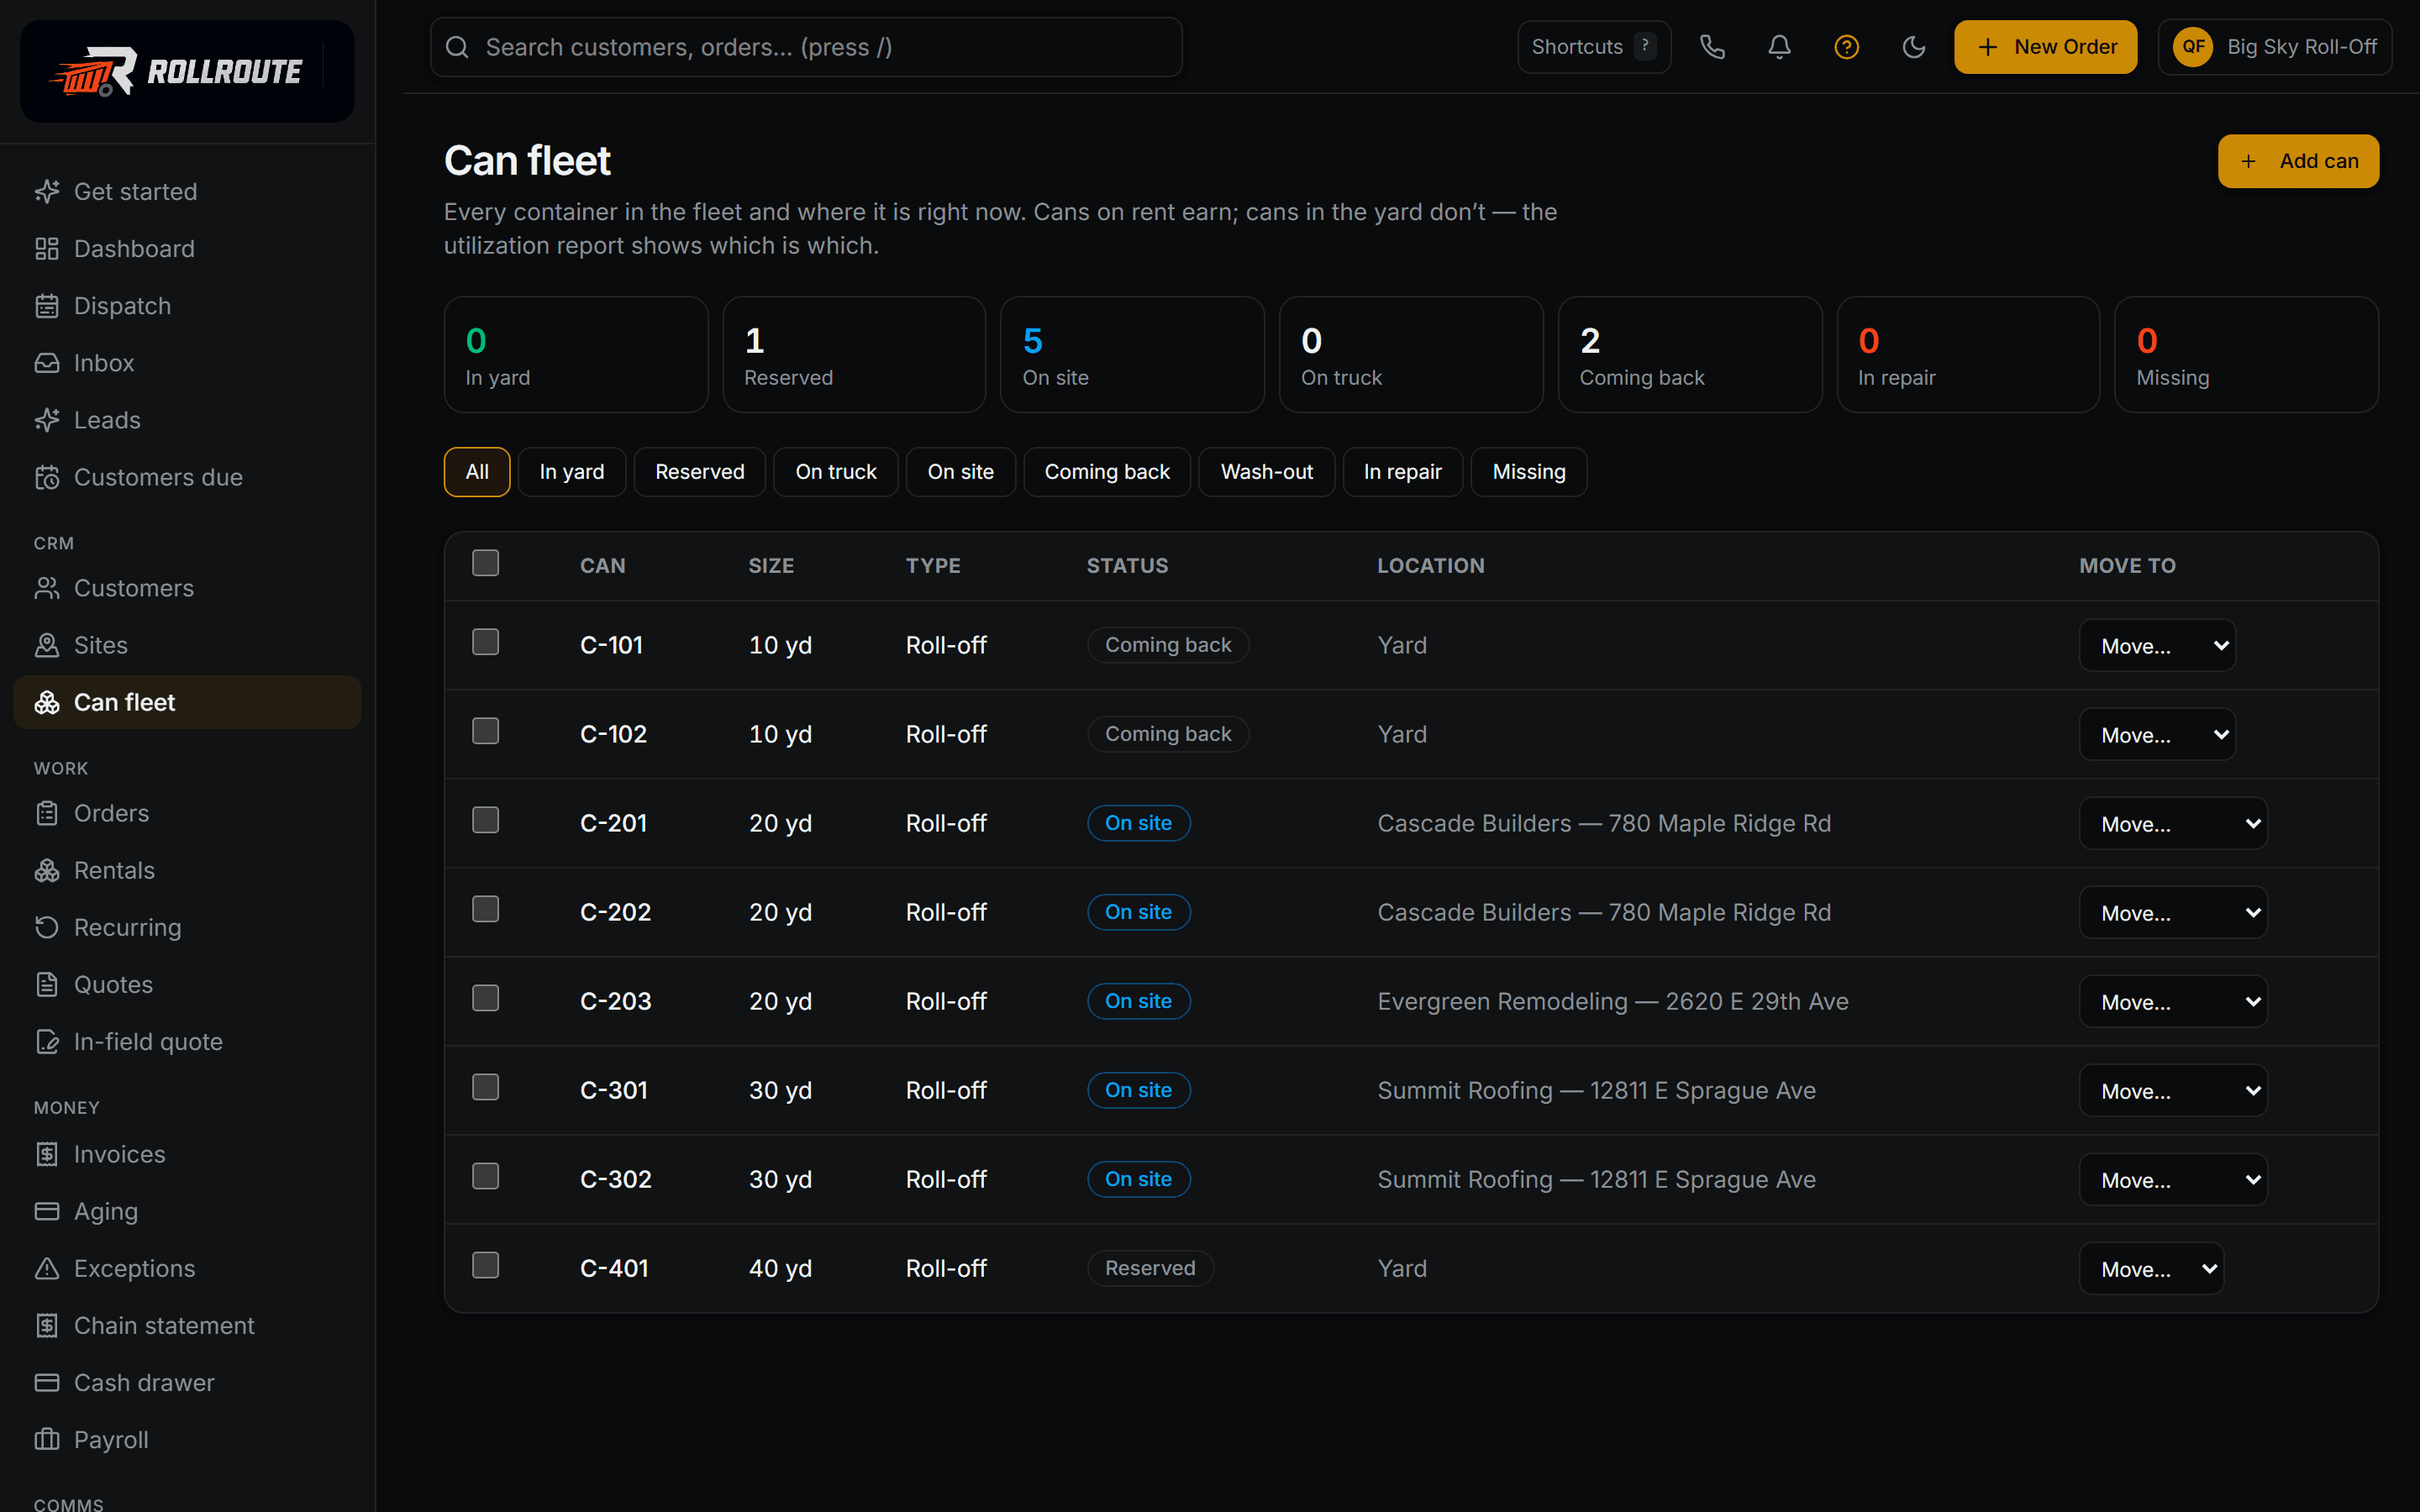Check the box for can C-401
This screenshot has height=1512, width=2420.
pyautogui.click(x=485, y=1265)
